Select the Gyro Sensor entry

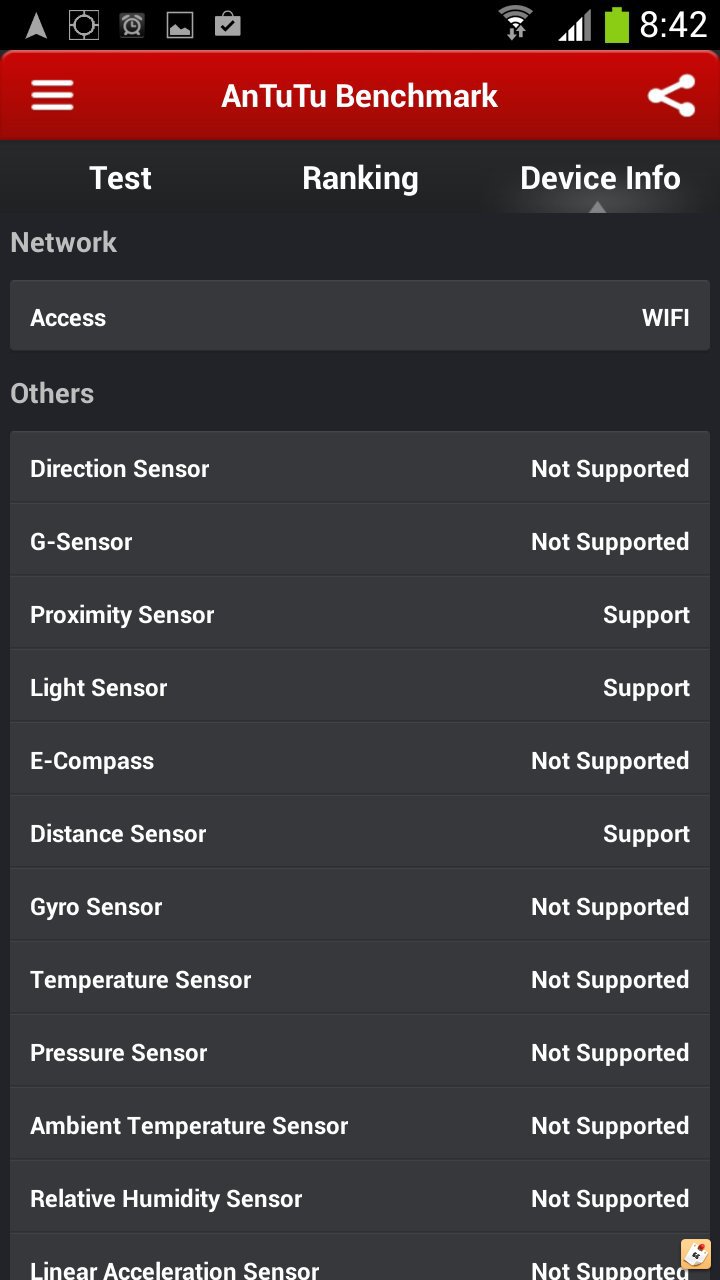[360, 906]
